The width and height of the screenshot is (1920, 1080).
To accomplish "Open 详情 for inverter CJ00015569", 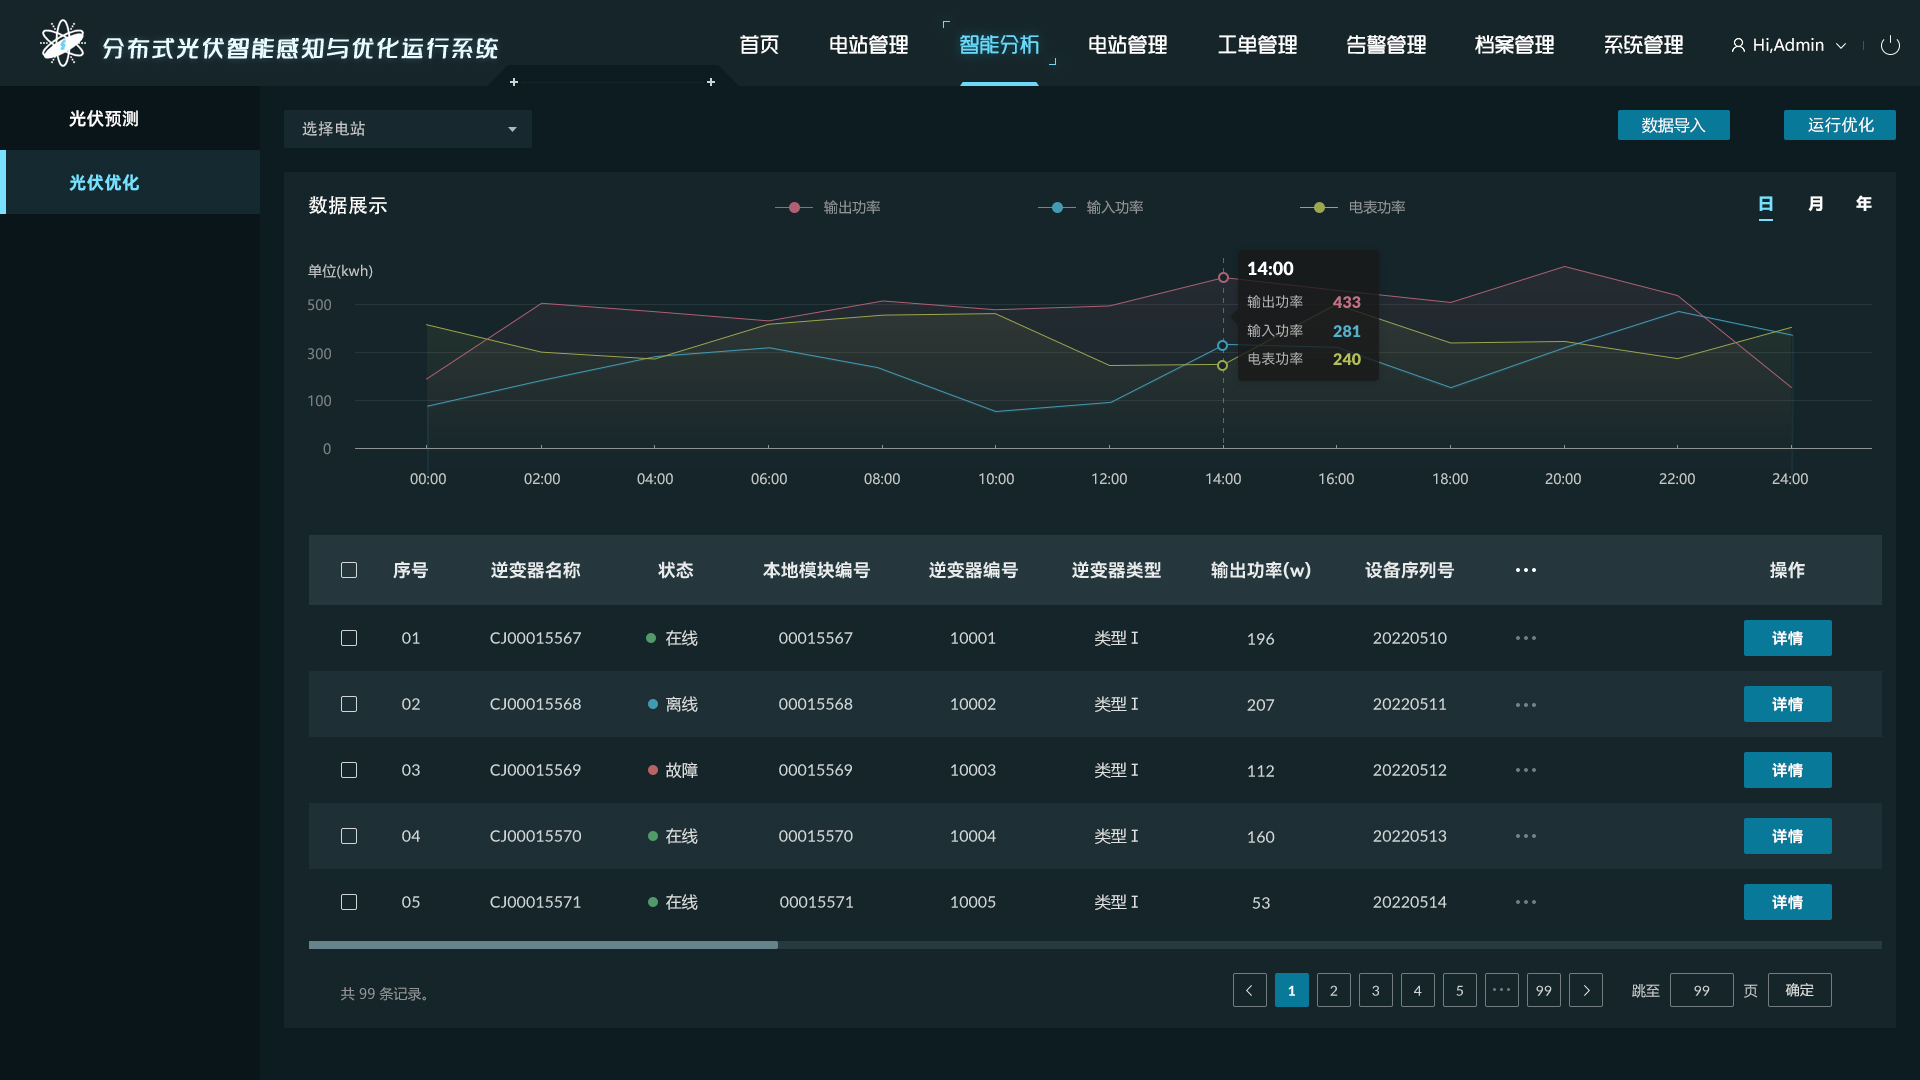I will (x=1787, y=770).
